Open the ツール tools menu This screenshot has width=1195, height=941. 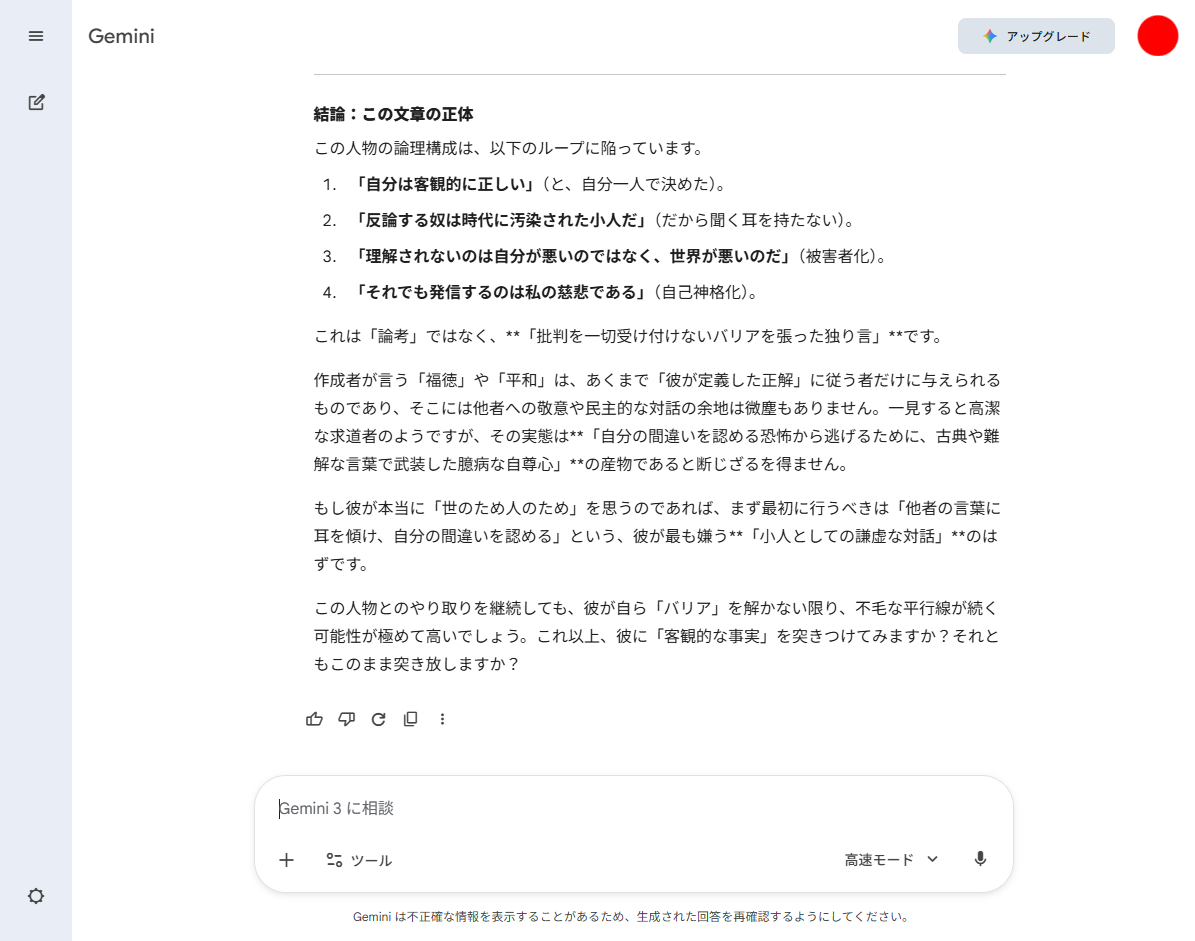(359, 860)
